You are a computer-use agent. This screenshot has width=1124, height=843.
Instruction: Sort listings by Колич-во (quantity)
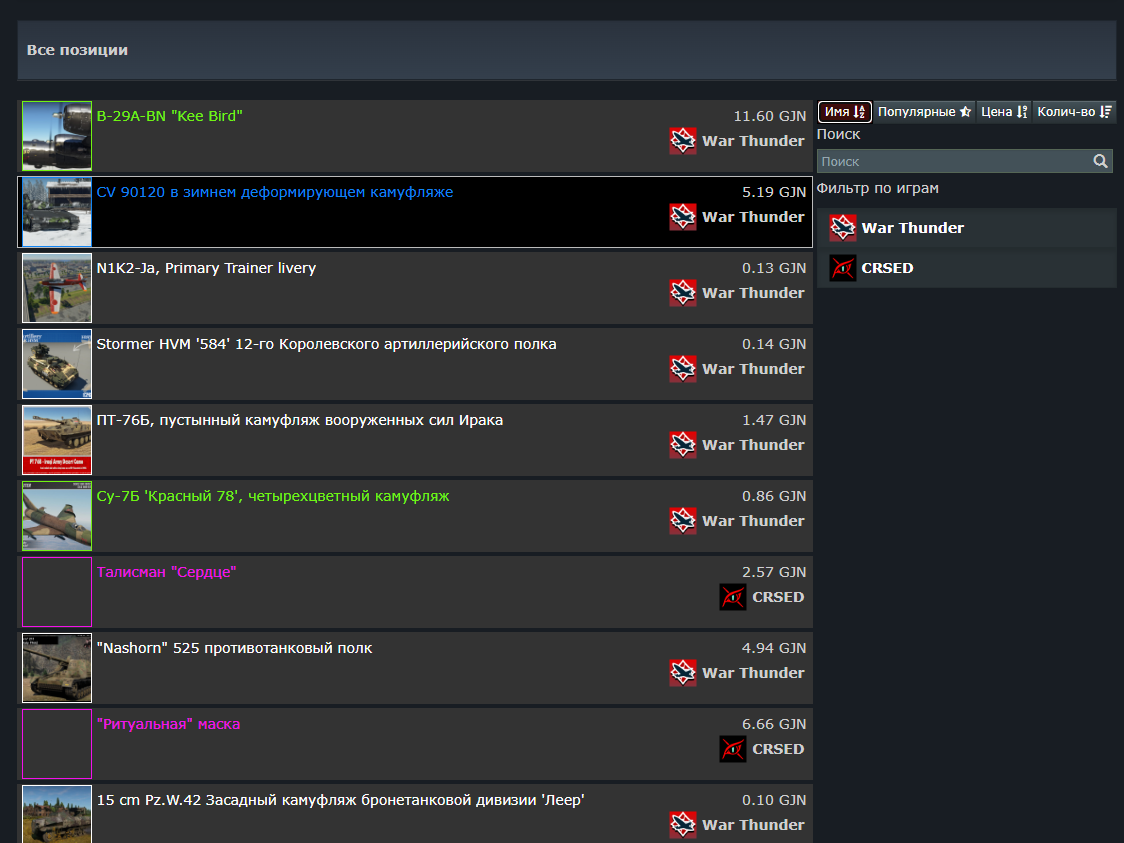pyautogui.click(x=1074, y=112)
